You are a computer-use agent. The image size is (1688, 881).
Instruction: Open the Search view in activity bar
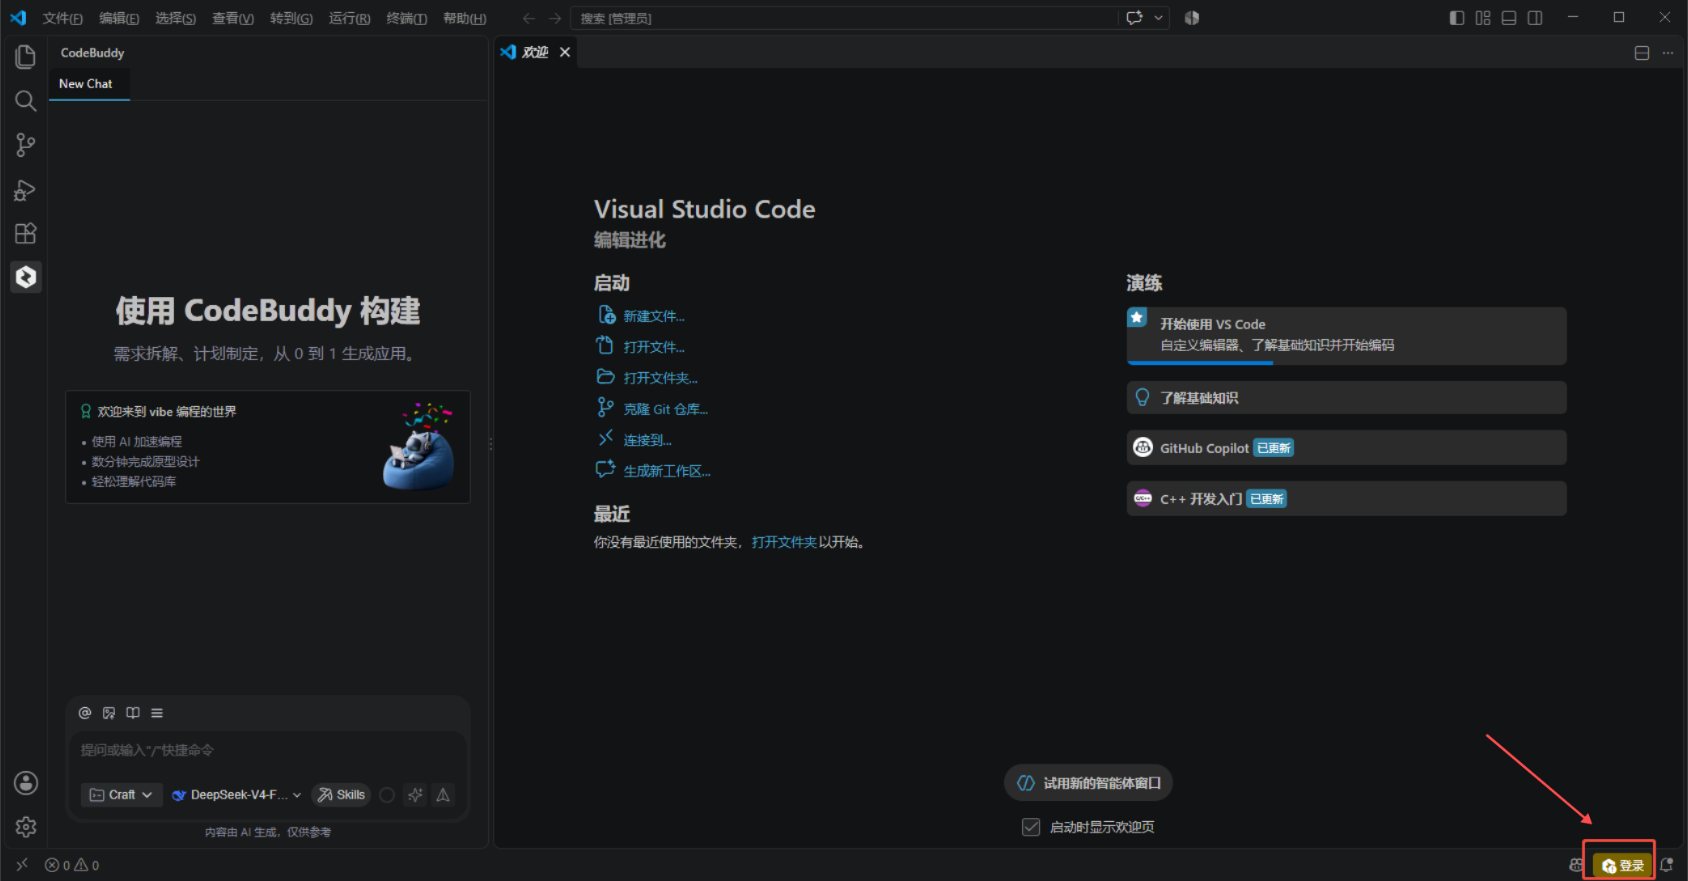coord(26,101)
